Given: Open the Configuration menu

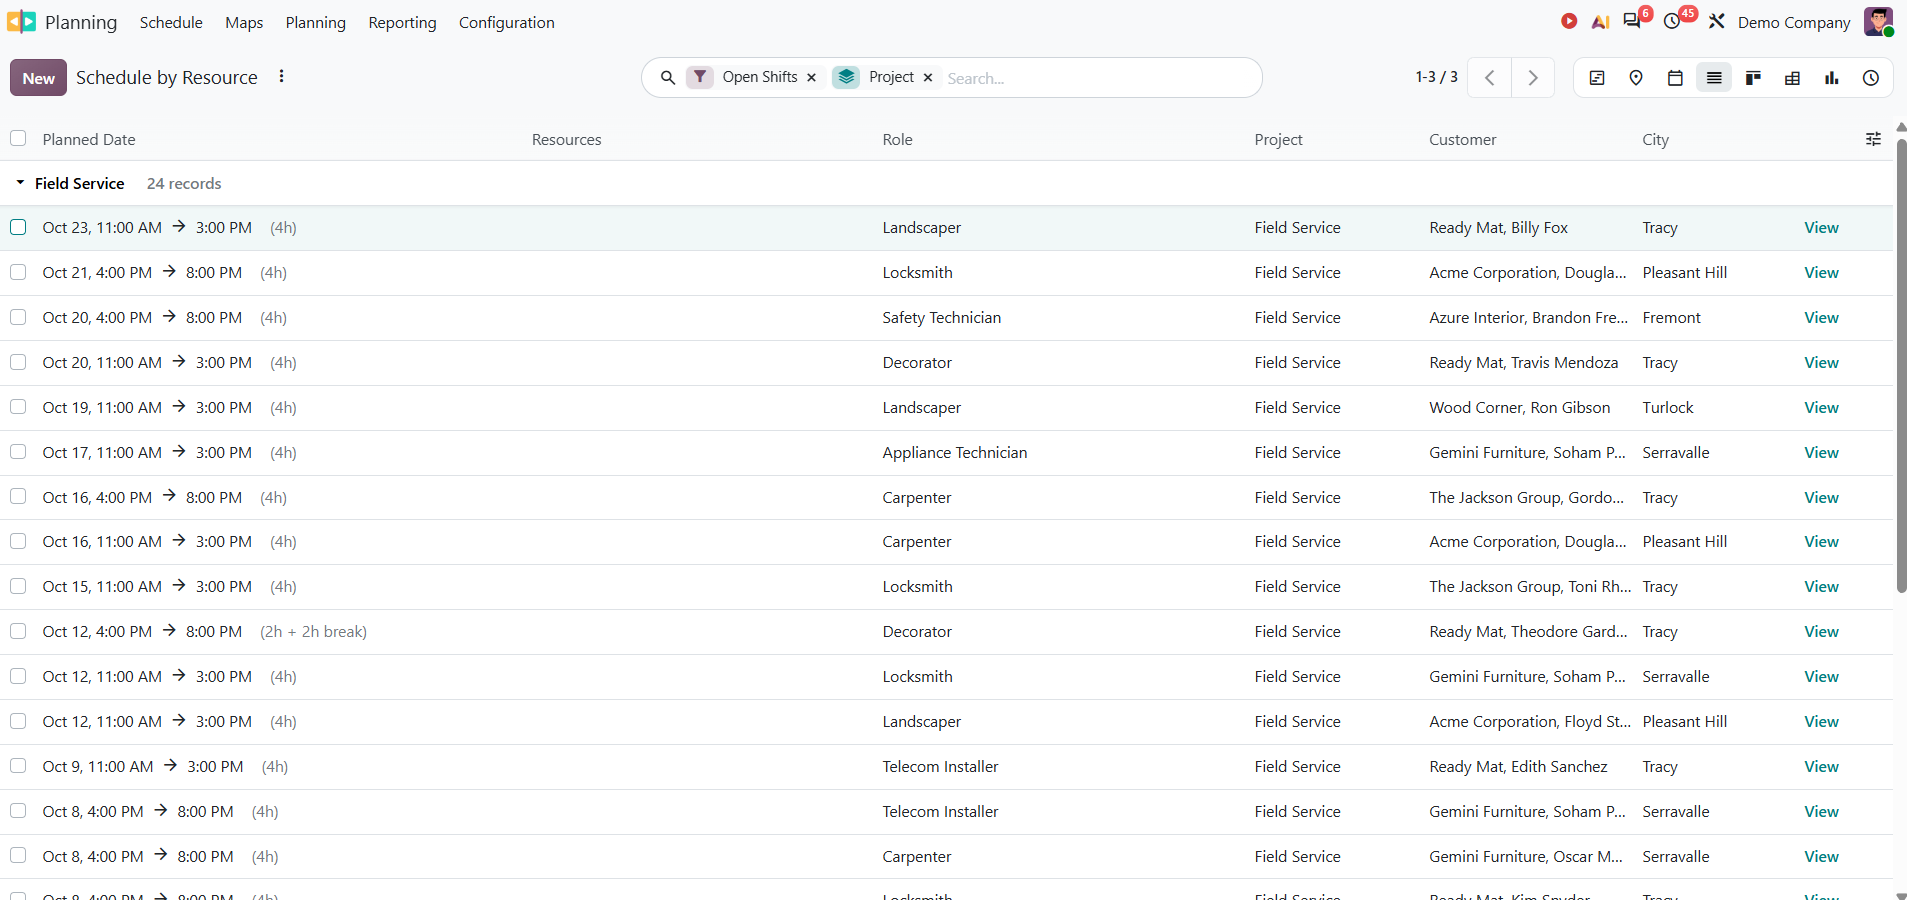Looking at the screenshot, I should click(x=506, y=22).
